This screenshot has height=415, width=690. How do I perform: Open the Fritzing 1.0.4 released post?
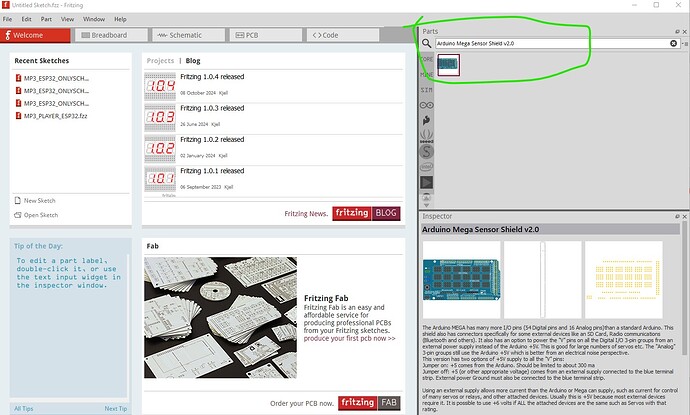pyautogui.click(x=212, y=77)
